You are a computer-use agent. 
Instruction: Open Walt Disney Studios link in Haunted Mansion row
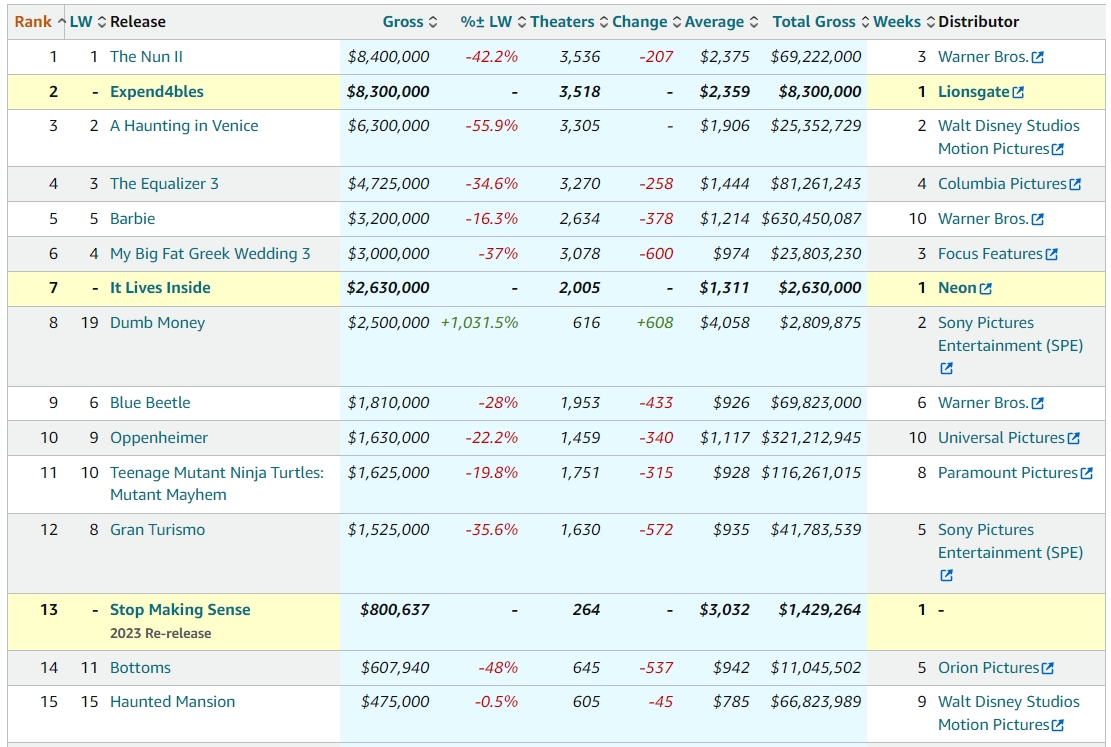tap(1009, 713)
